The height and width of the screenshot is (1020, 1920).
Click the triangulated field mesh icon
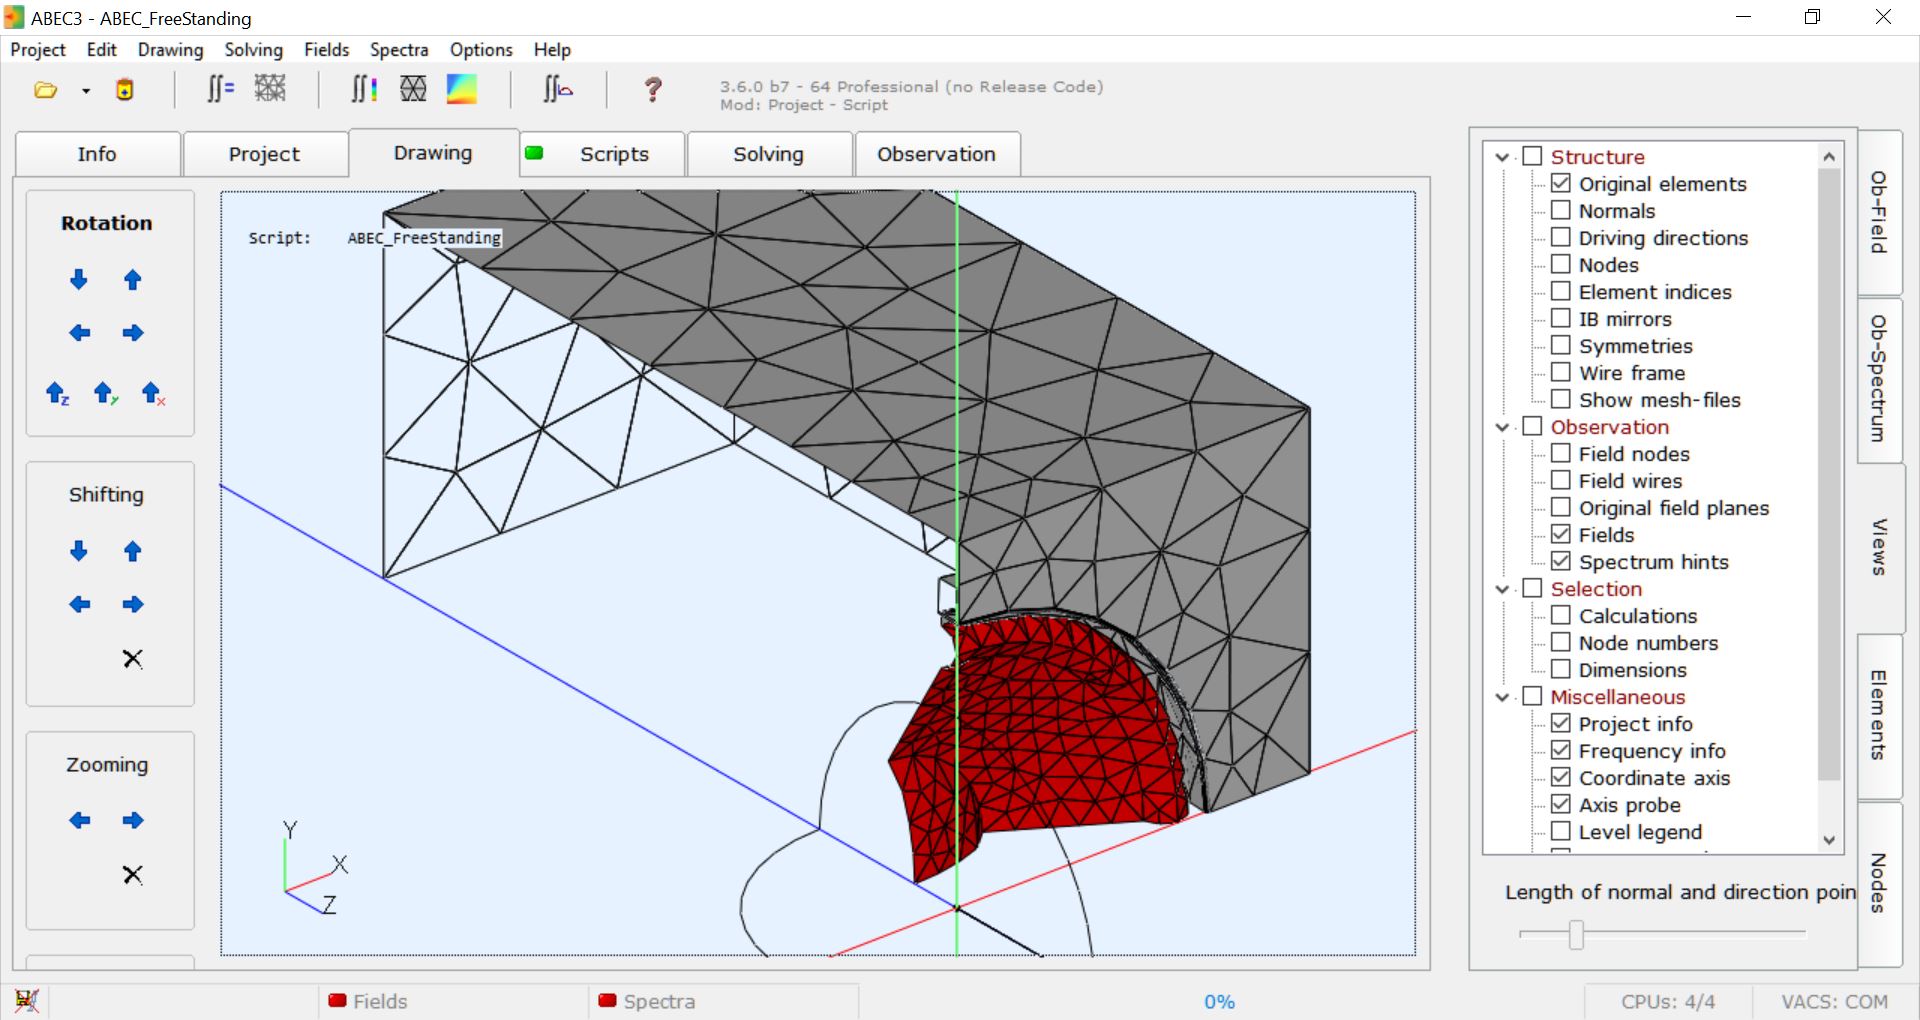pos(413,89)
